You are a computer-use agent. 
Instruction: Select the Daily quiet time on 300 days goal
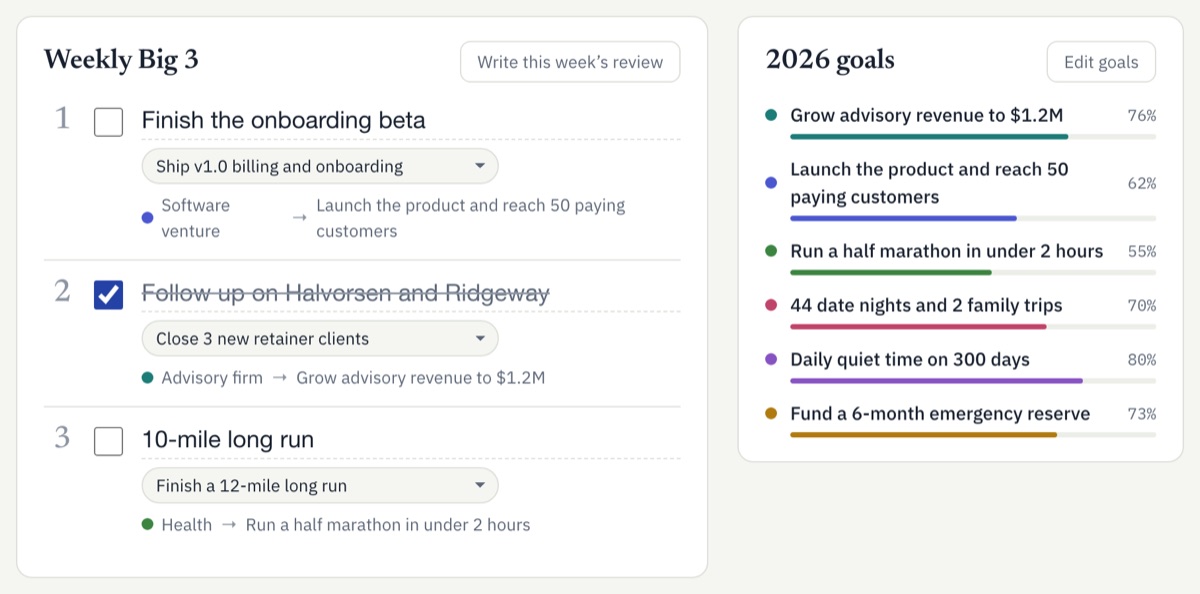pyautogui.click(x=910, y=359)
